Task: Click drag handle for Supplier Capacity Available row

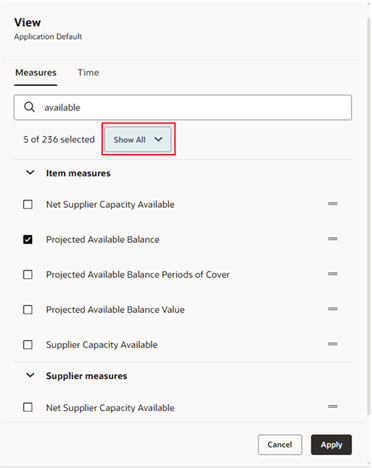Action: tap(333, 344)
